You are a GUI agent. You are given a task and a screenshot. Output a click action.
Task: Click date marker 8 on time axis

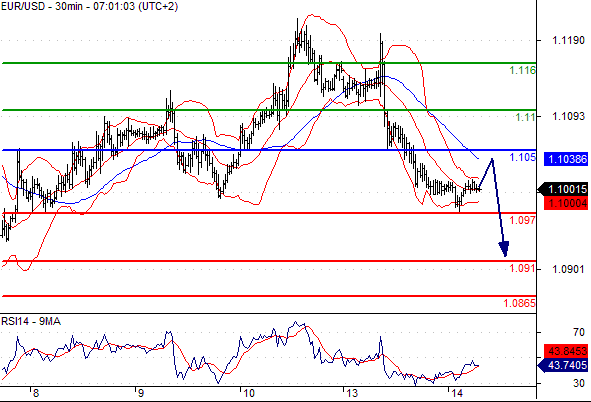(x=35, y=394)
